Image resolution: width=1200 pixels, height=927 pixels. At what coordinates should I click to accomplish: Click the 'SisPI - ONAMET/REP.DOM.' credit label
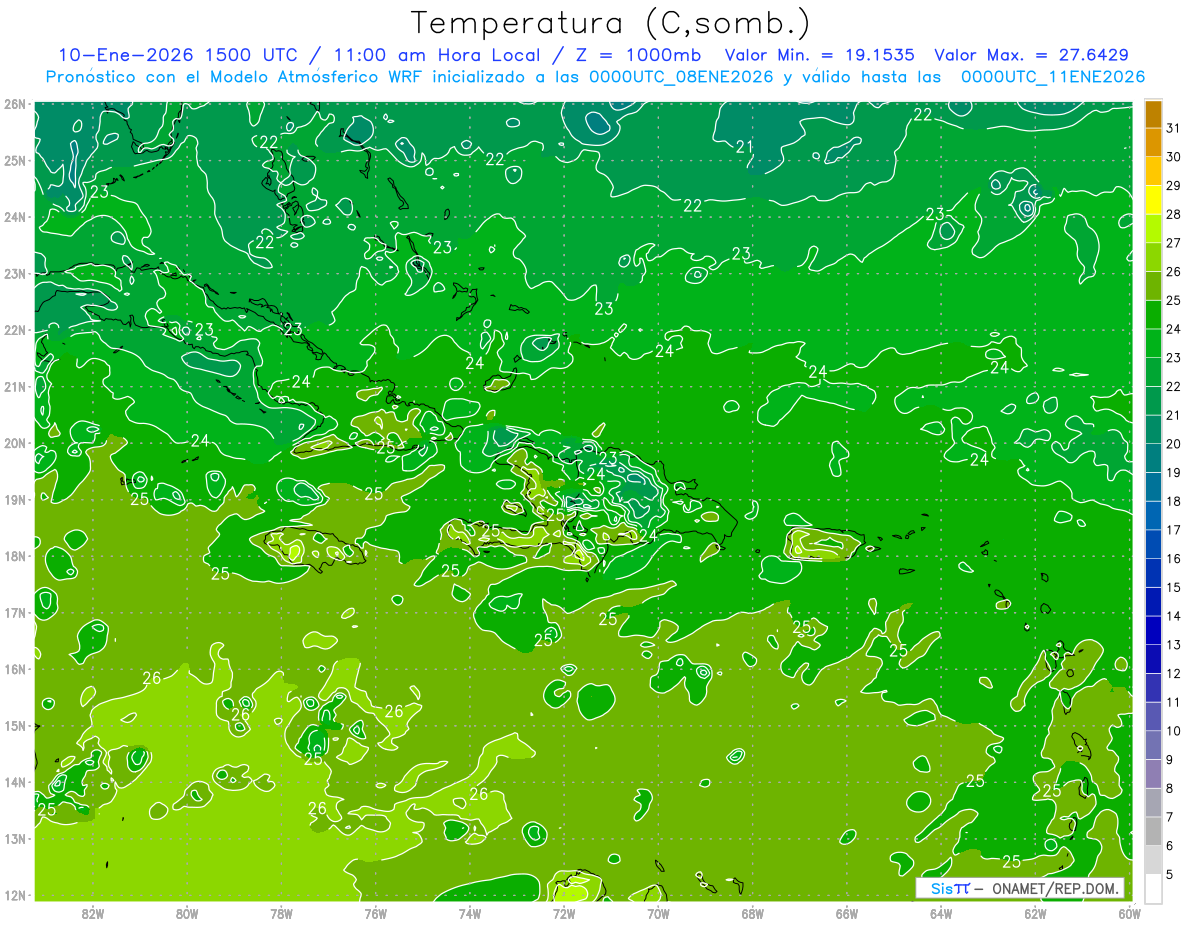(1019, 888)
